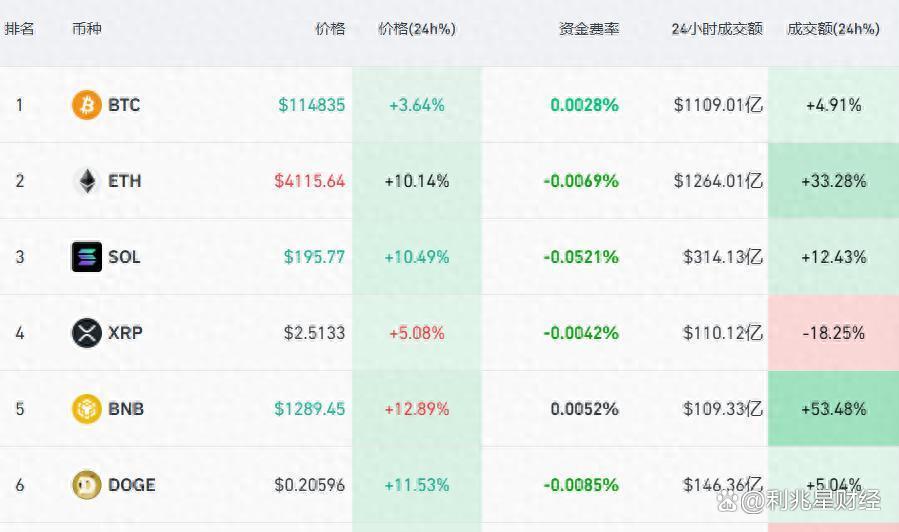Sort by the 排名 column header
This screenshot has width=899, height=532.
click(x=19, y=29)
